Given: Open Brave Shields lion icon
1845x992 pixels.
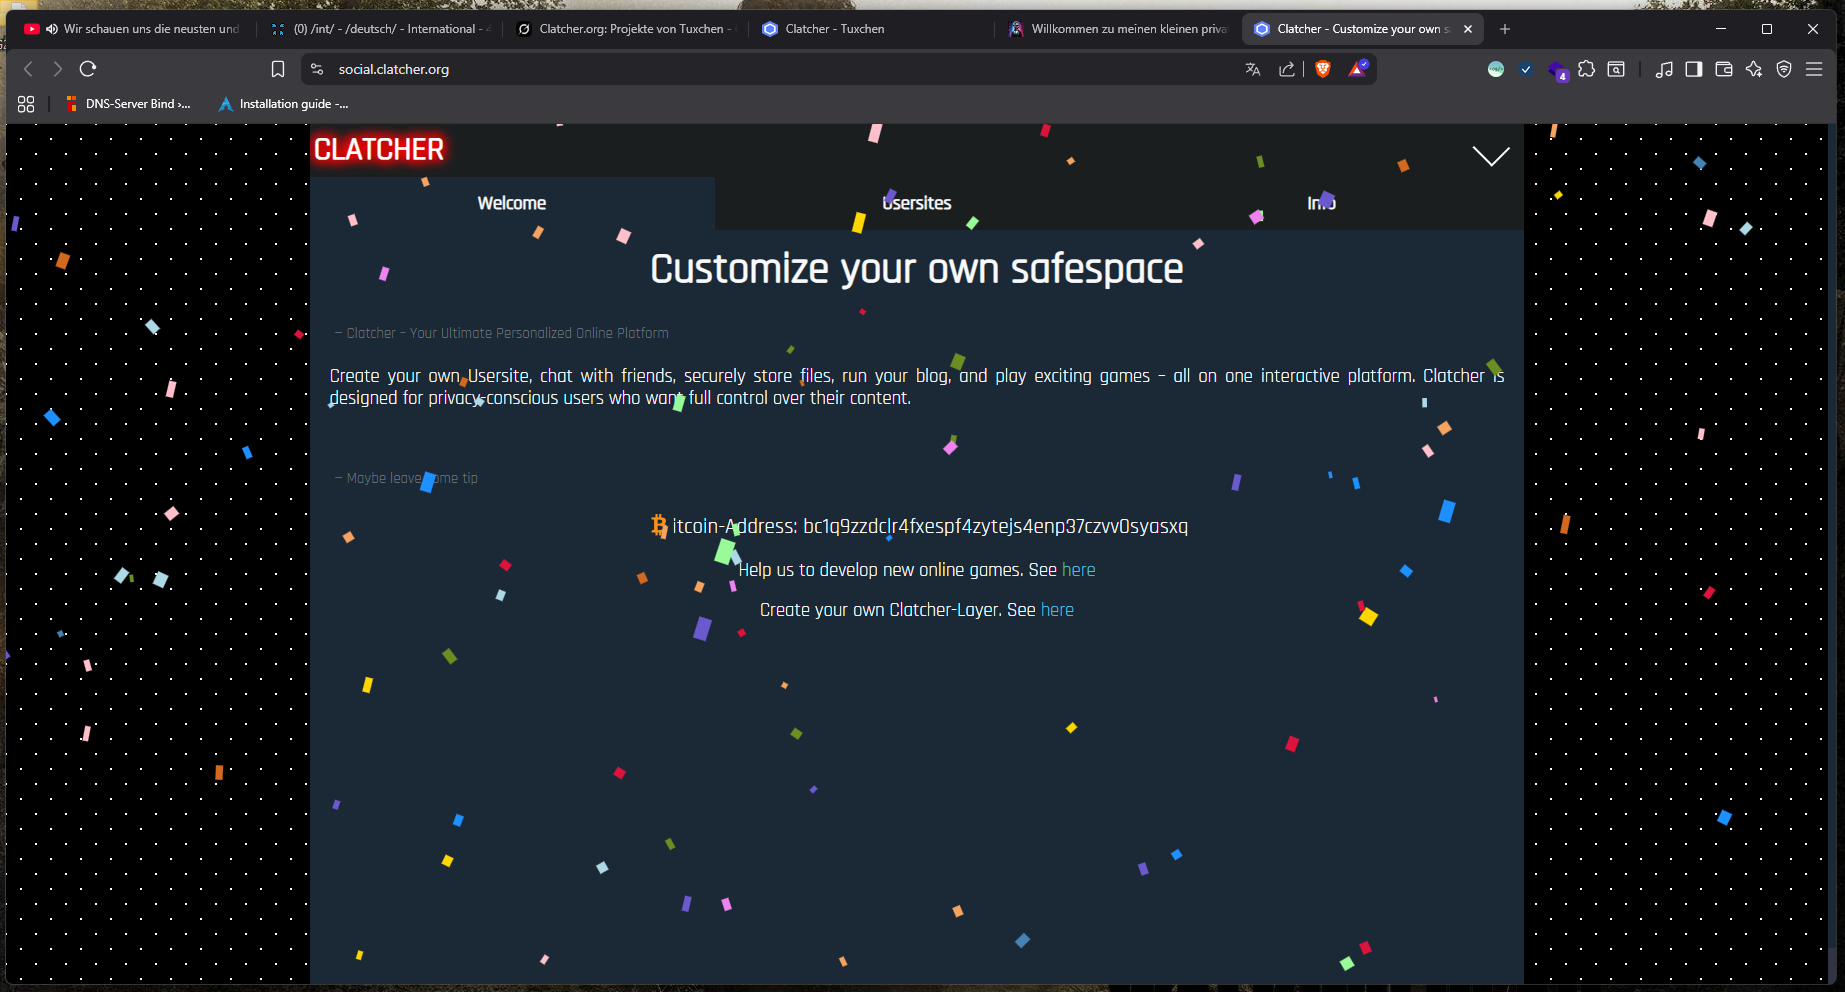Looking at the screenshot, I should 1323,69.
